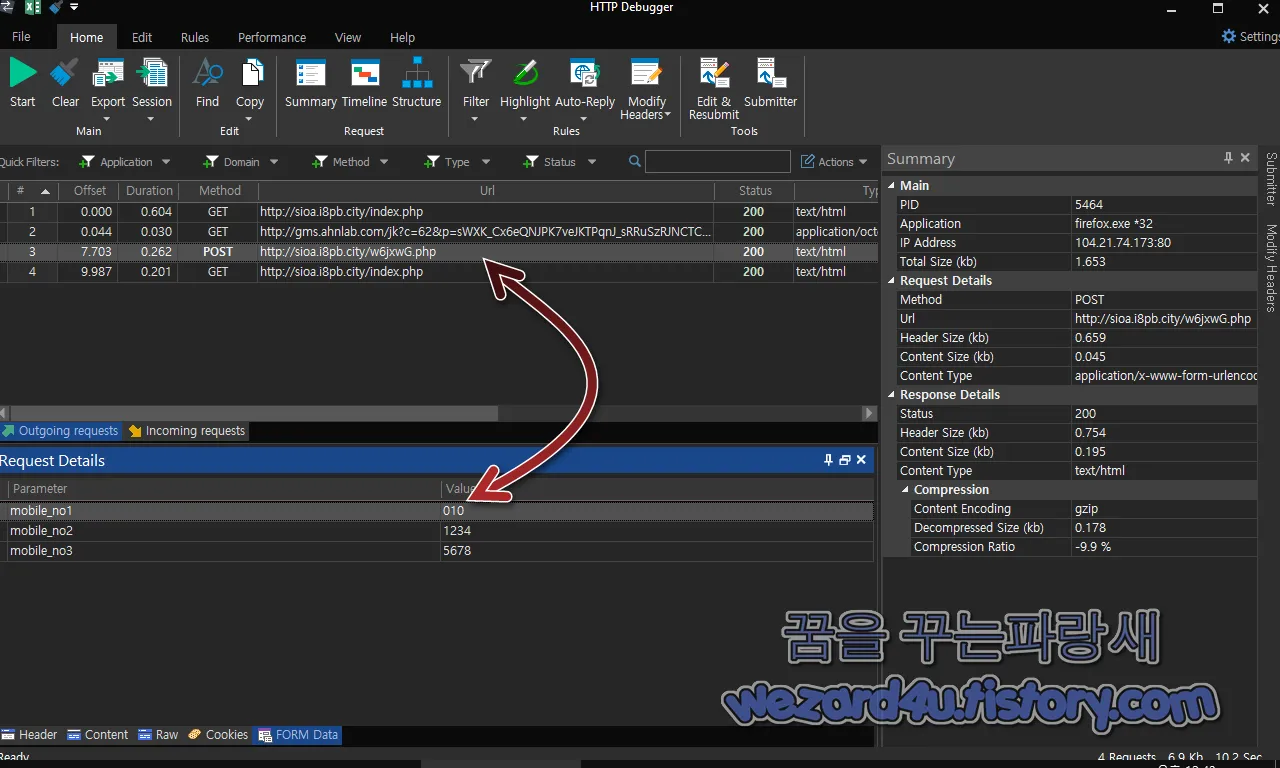Select request row 1 index.php
This screenshot has width=1280, height=768.
click(439, 212)
